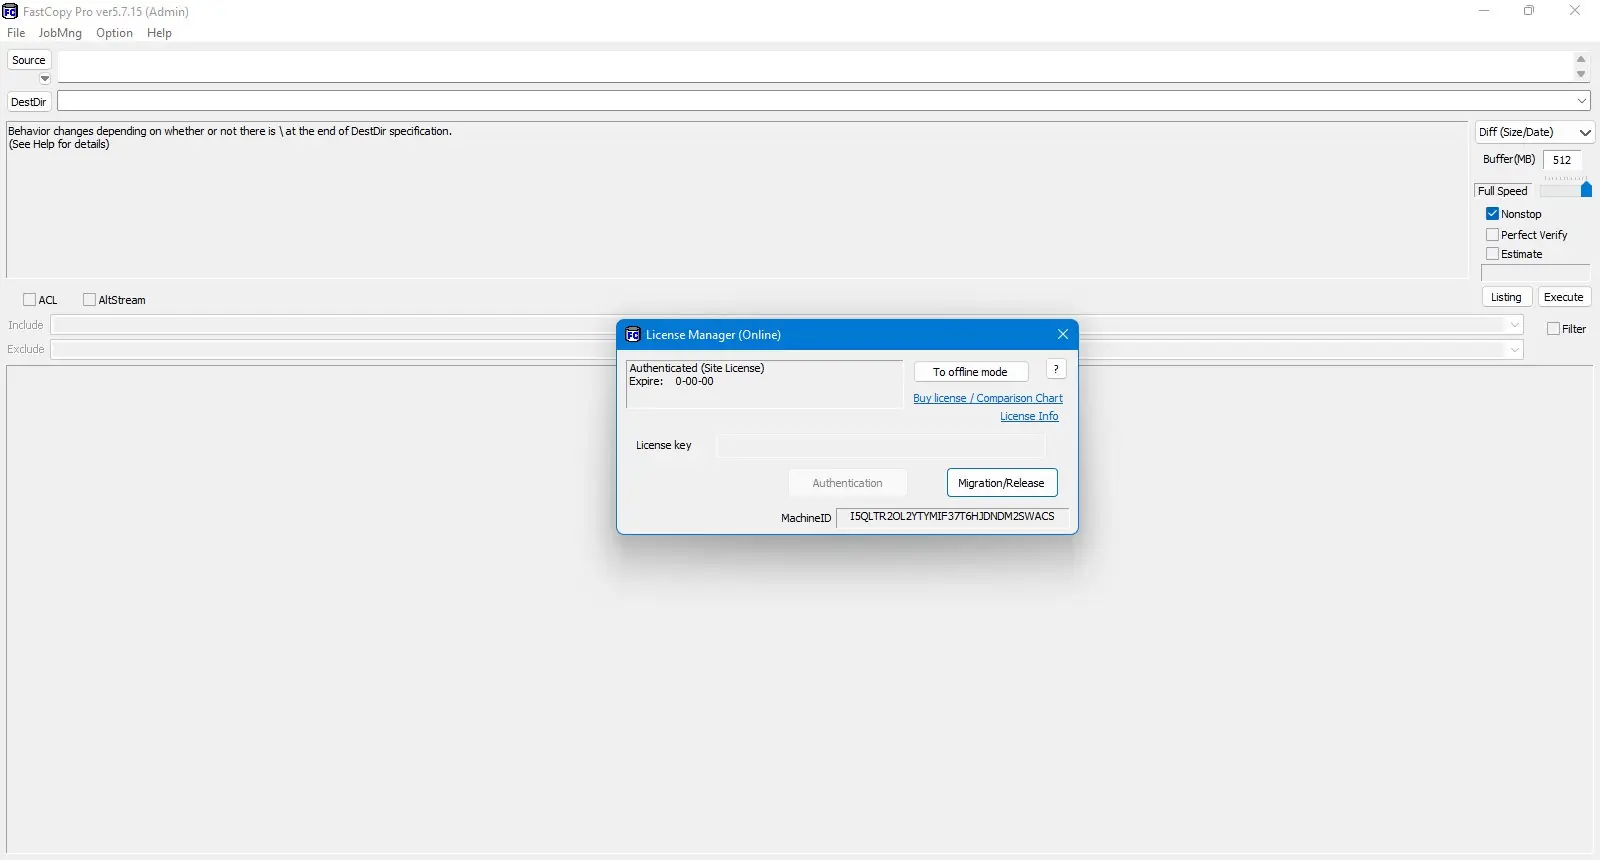Open the Diff (Size/Date) mode dropdown
This screenshot has height=860, width=1600.
(1534, 132)
